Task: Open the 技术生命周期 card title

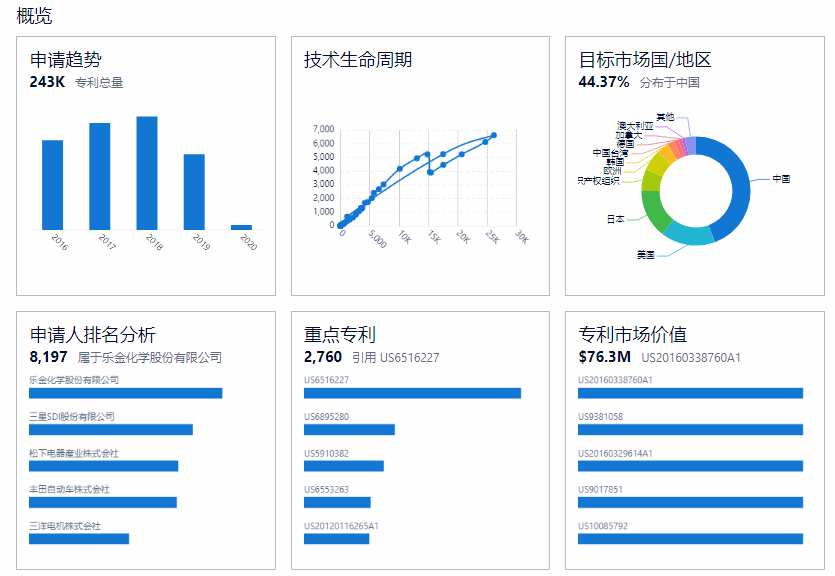Action: tap(358, 60)
